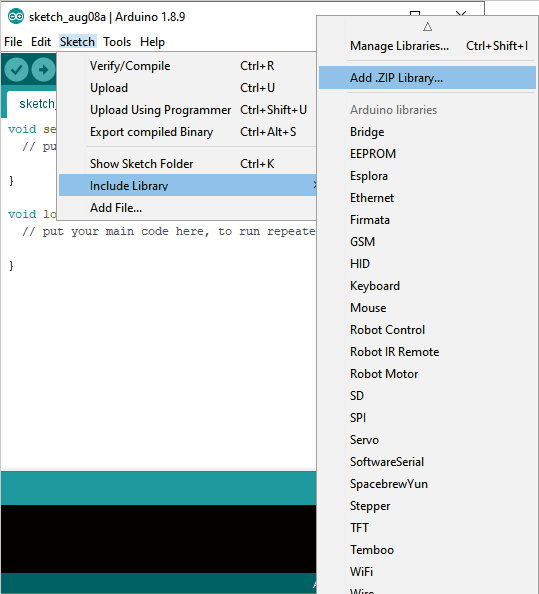
Task: Click the 'put your main code here' comment
Action: pyautogui.click(x=169, y=231)
